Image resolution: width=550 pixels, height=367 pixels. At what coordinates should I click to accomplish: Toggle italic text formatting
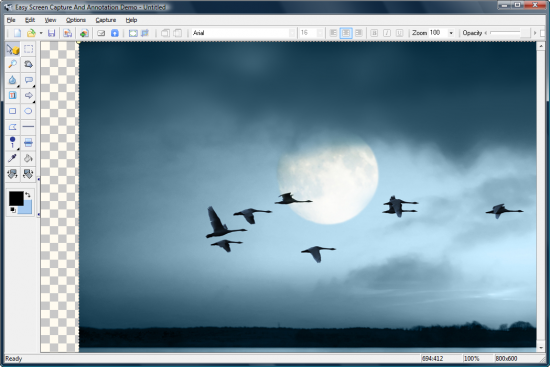point(387,33)
